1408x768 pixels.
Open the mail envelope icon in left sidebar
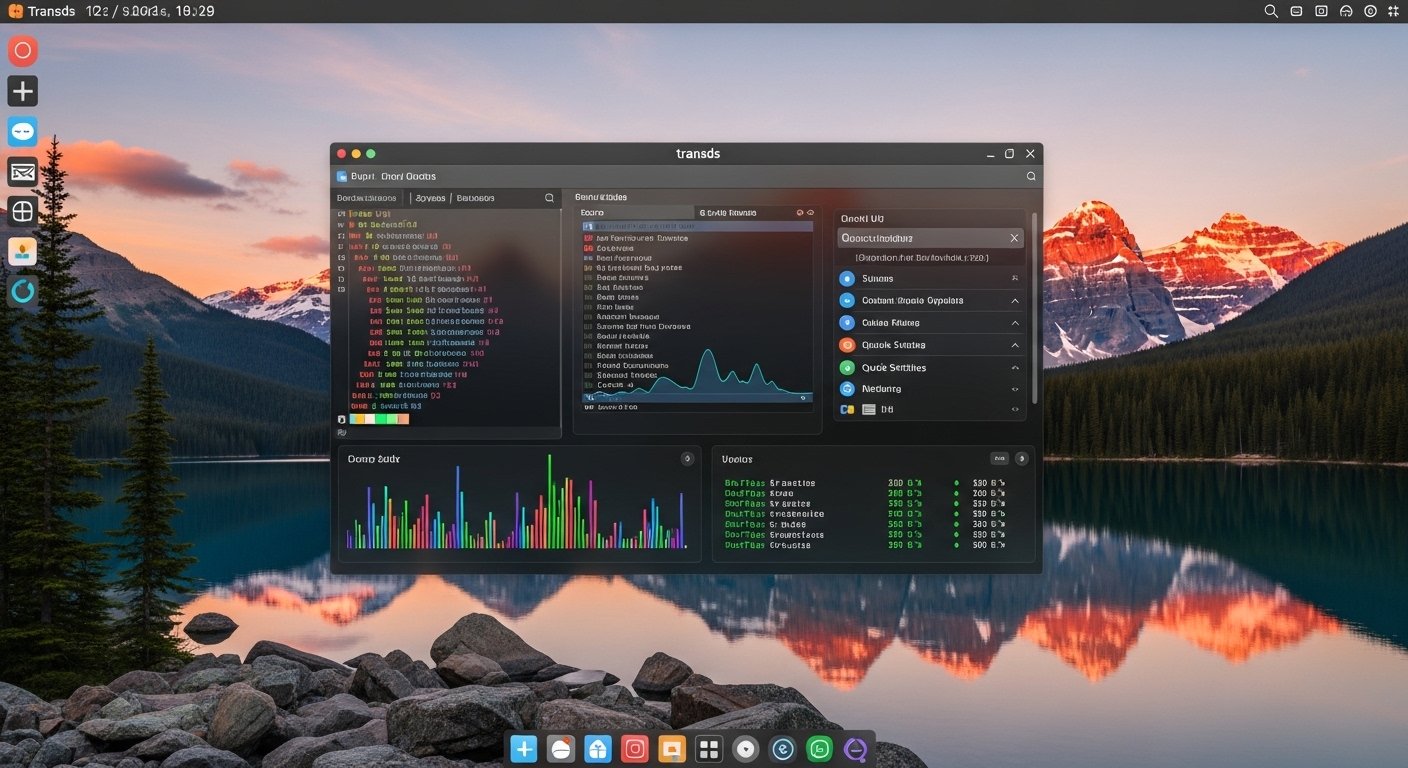[22, 172]
